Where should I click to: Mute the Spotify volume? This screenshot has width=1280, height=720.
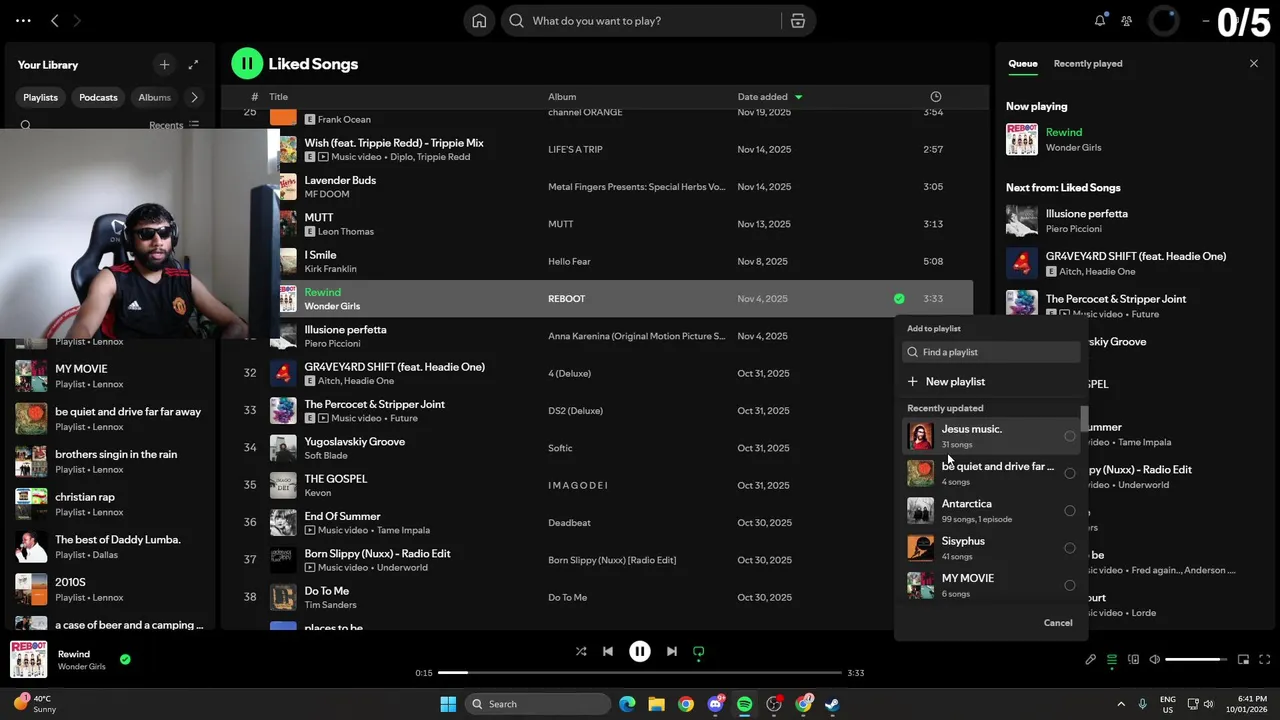tap(1155, 659)
